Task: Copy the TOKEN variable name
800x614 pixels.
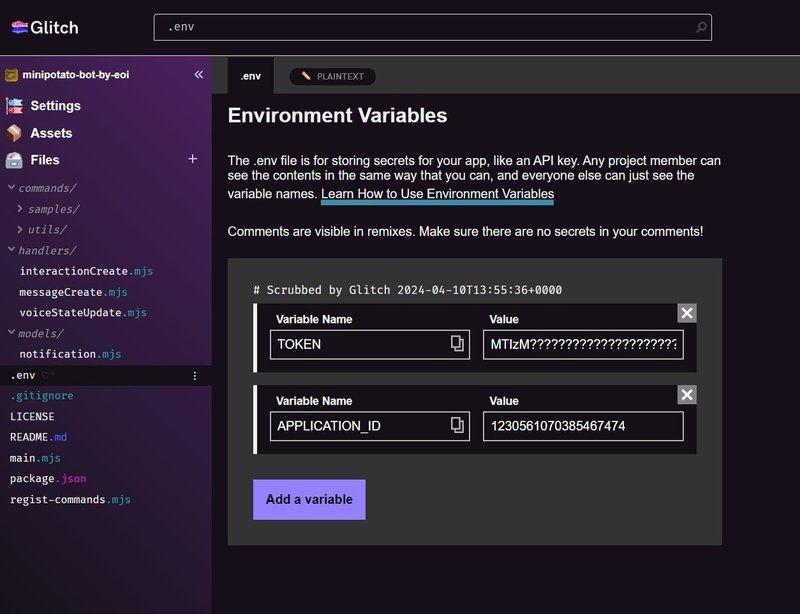Action: click(457, 343)
